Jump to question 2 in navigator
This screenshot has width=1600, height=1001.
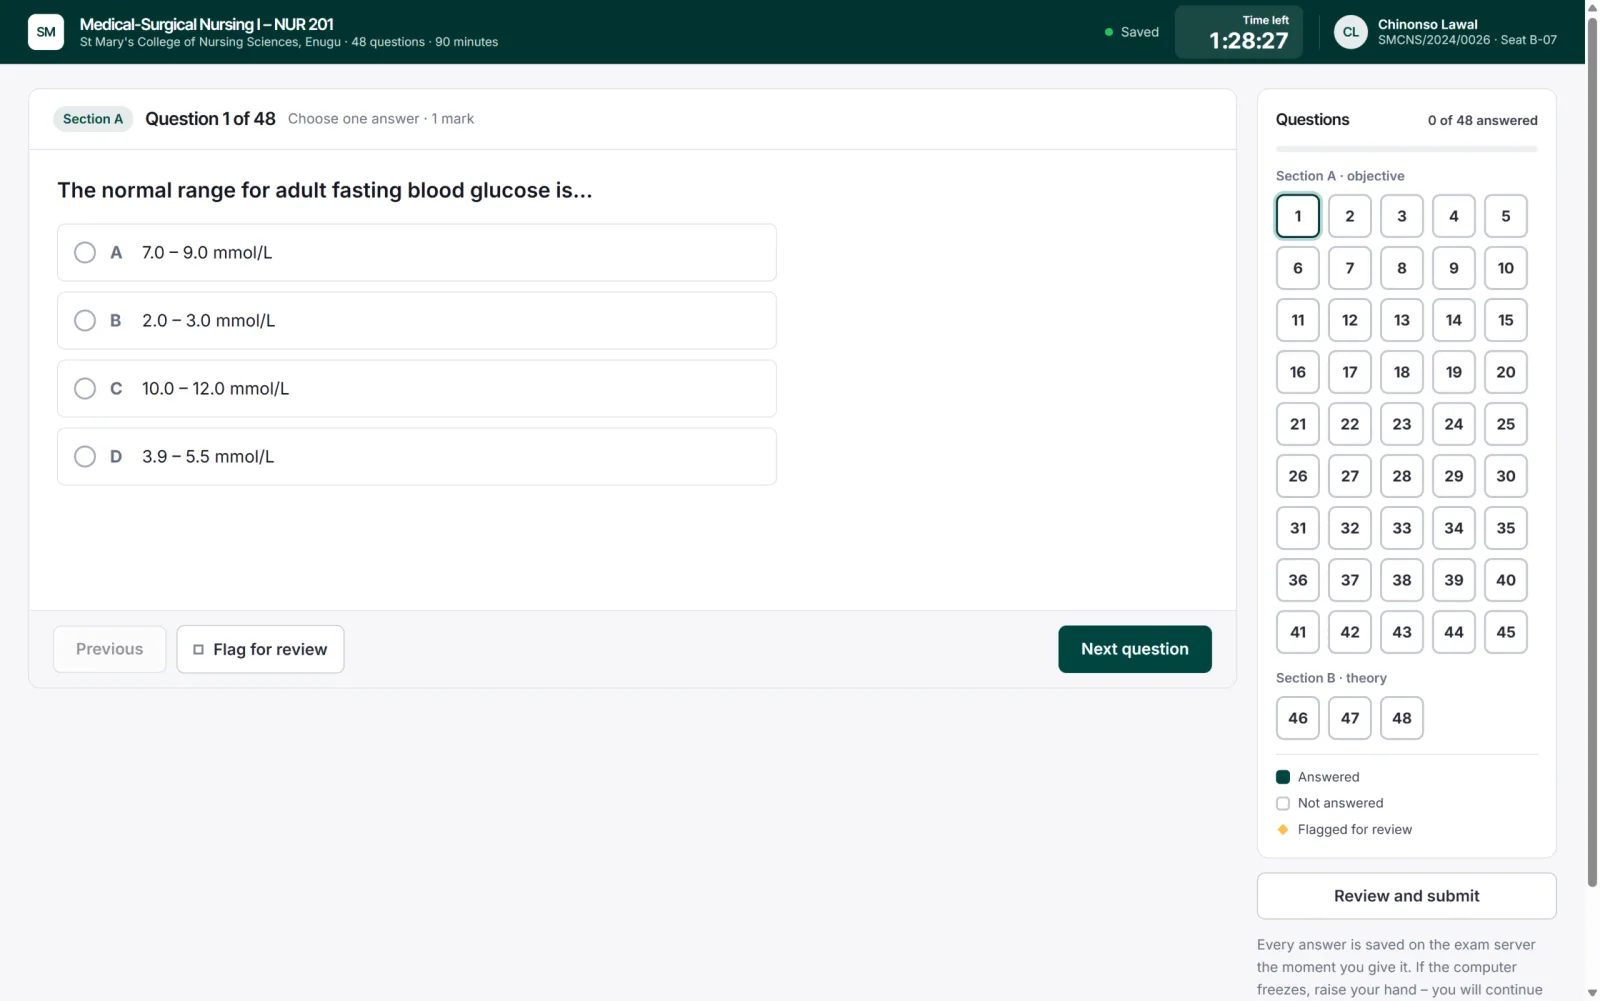1350,216
